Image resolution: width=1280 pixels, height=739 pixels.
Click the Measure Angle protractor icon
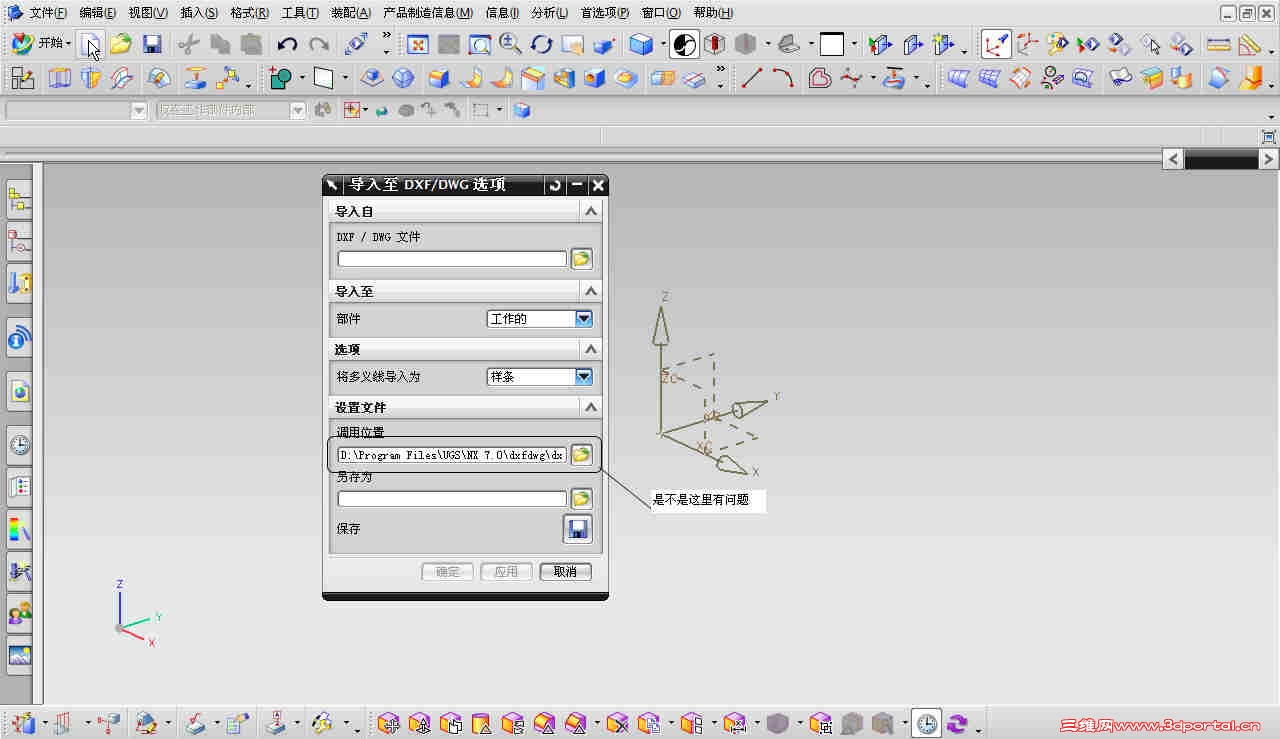1249,44
